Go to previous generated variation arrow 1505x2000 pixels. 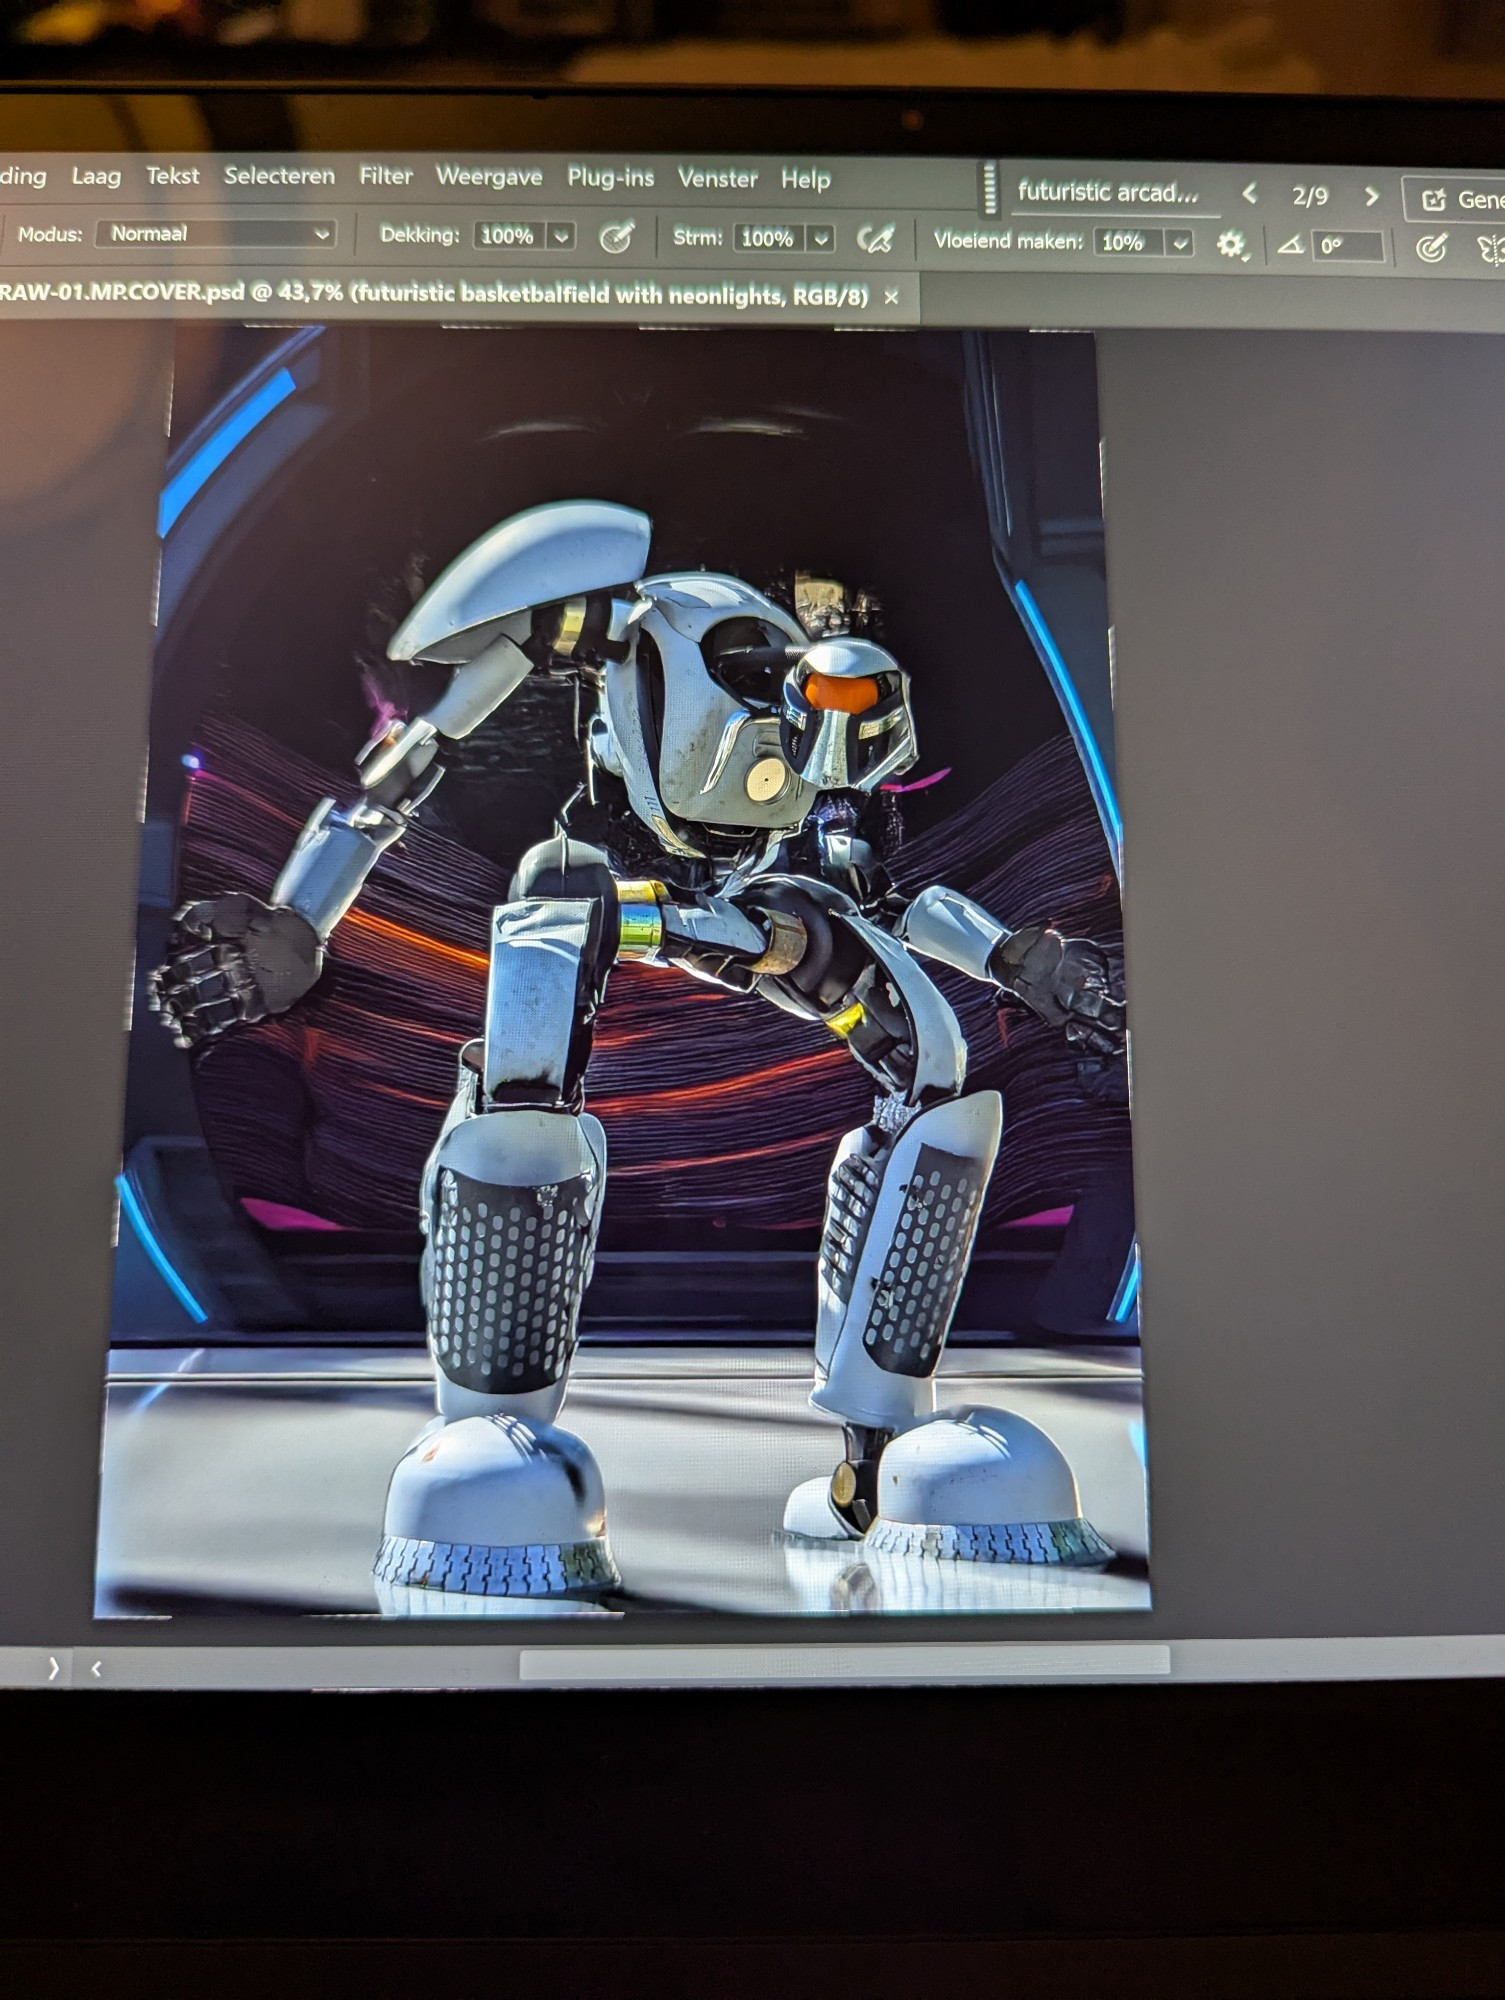[x=1249, y=194]
